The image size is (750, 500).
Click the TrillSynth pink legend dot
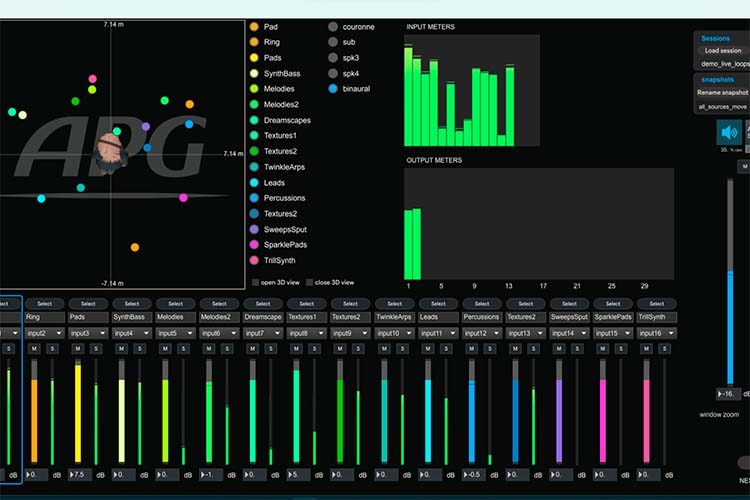254,261
